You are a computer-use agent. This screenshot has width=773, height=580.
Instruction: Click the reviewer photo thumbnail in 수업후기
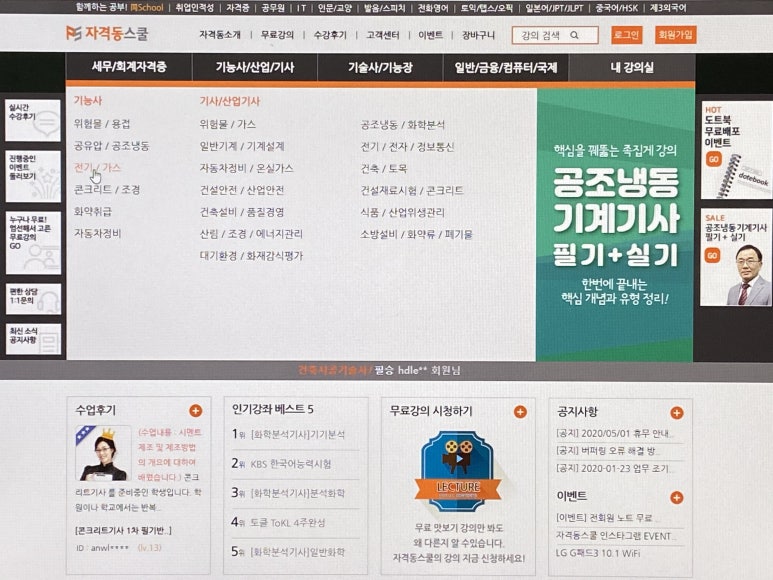pyautogui.click(x=103, y=453)
